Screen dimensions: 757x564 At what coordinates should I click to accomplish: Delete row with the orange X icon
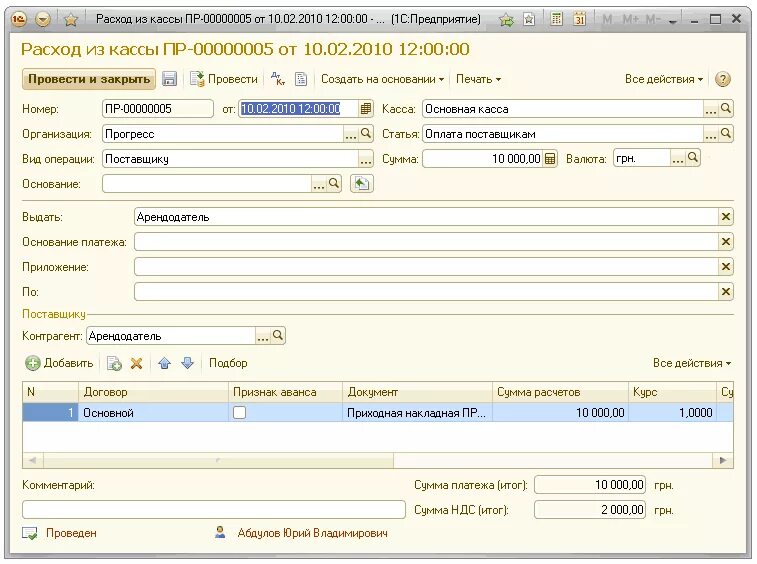[x=137, y=363]
